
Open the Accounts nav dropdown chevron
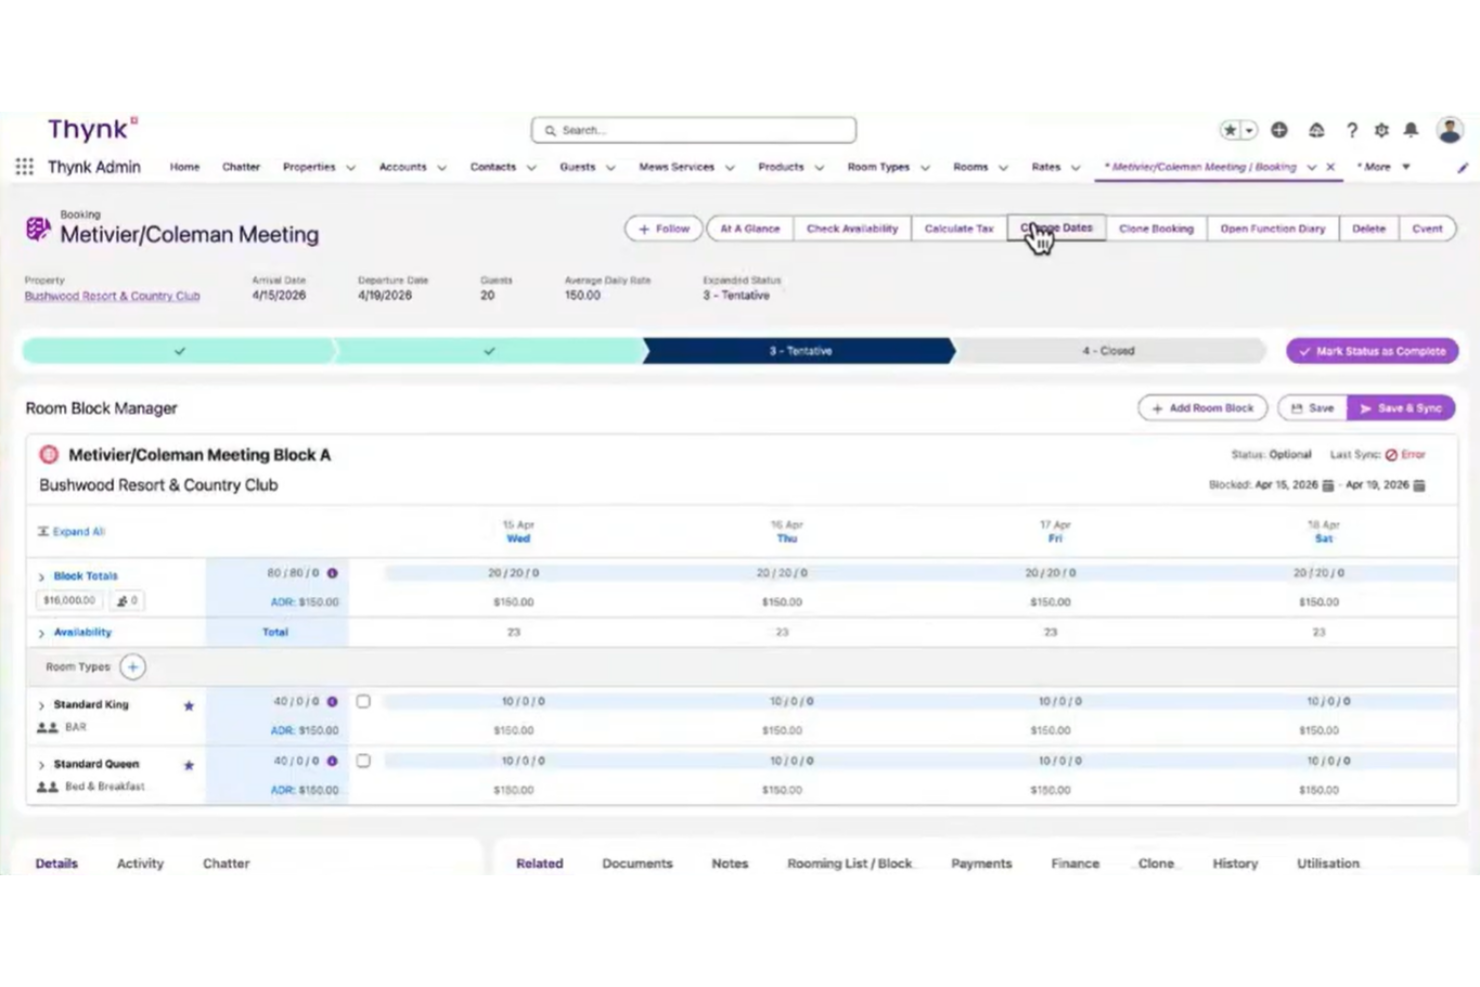[441, 168]
